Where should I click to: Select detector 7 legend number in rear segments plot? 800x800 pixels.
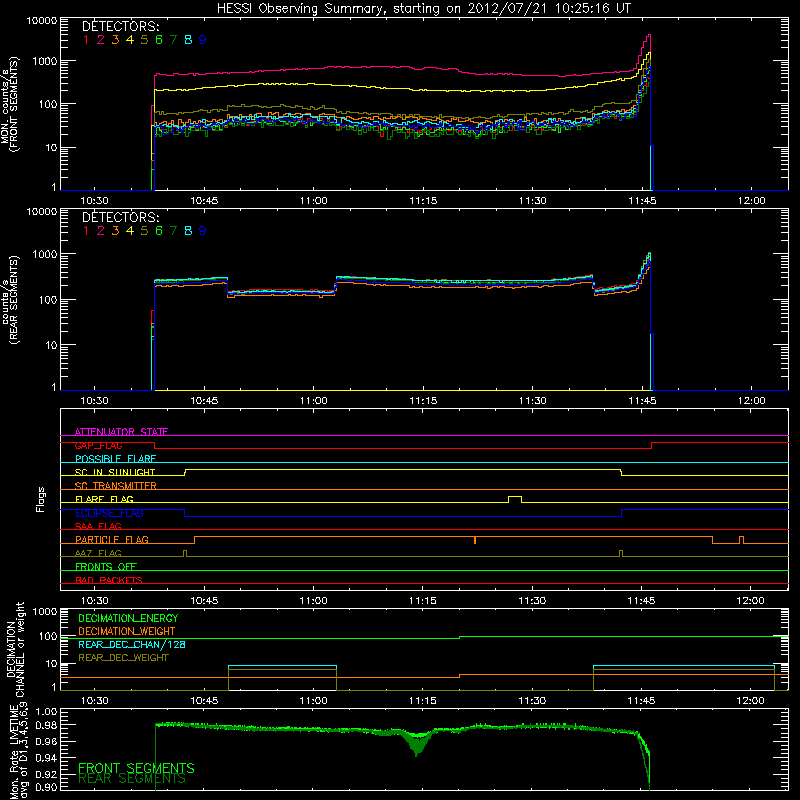(x=173, y=231)
